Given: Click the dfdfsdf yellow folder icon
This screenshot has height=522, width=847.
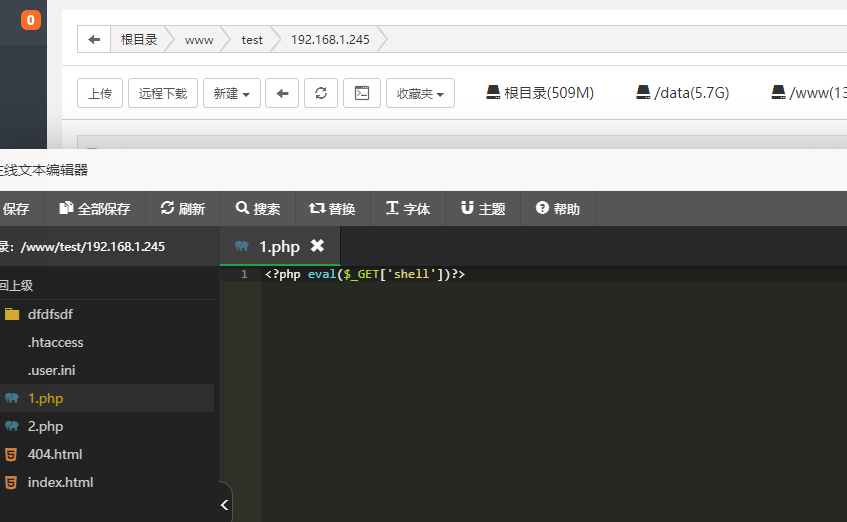Looking at the screenshot, I should pyautogui.click(x=12, y=314).
